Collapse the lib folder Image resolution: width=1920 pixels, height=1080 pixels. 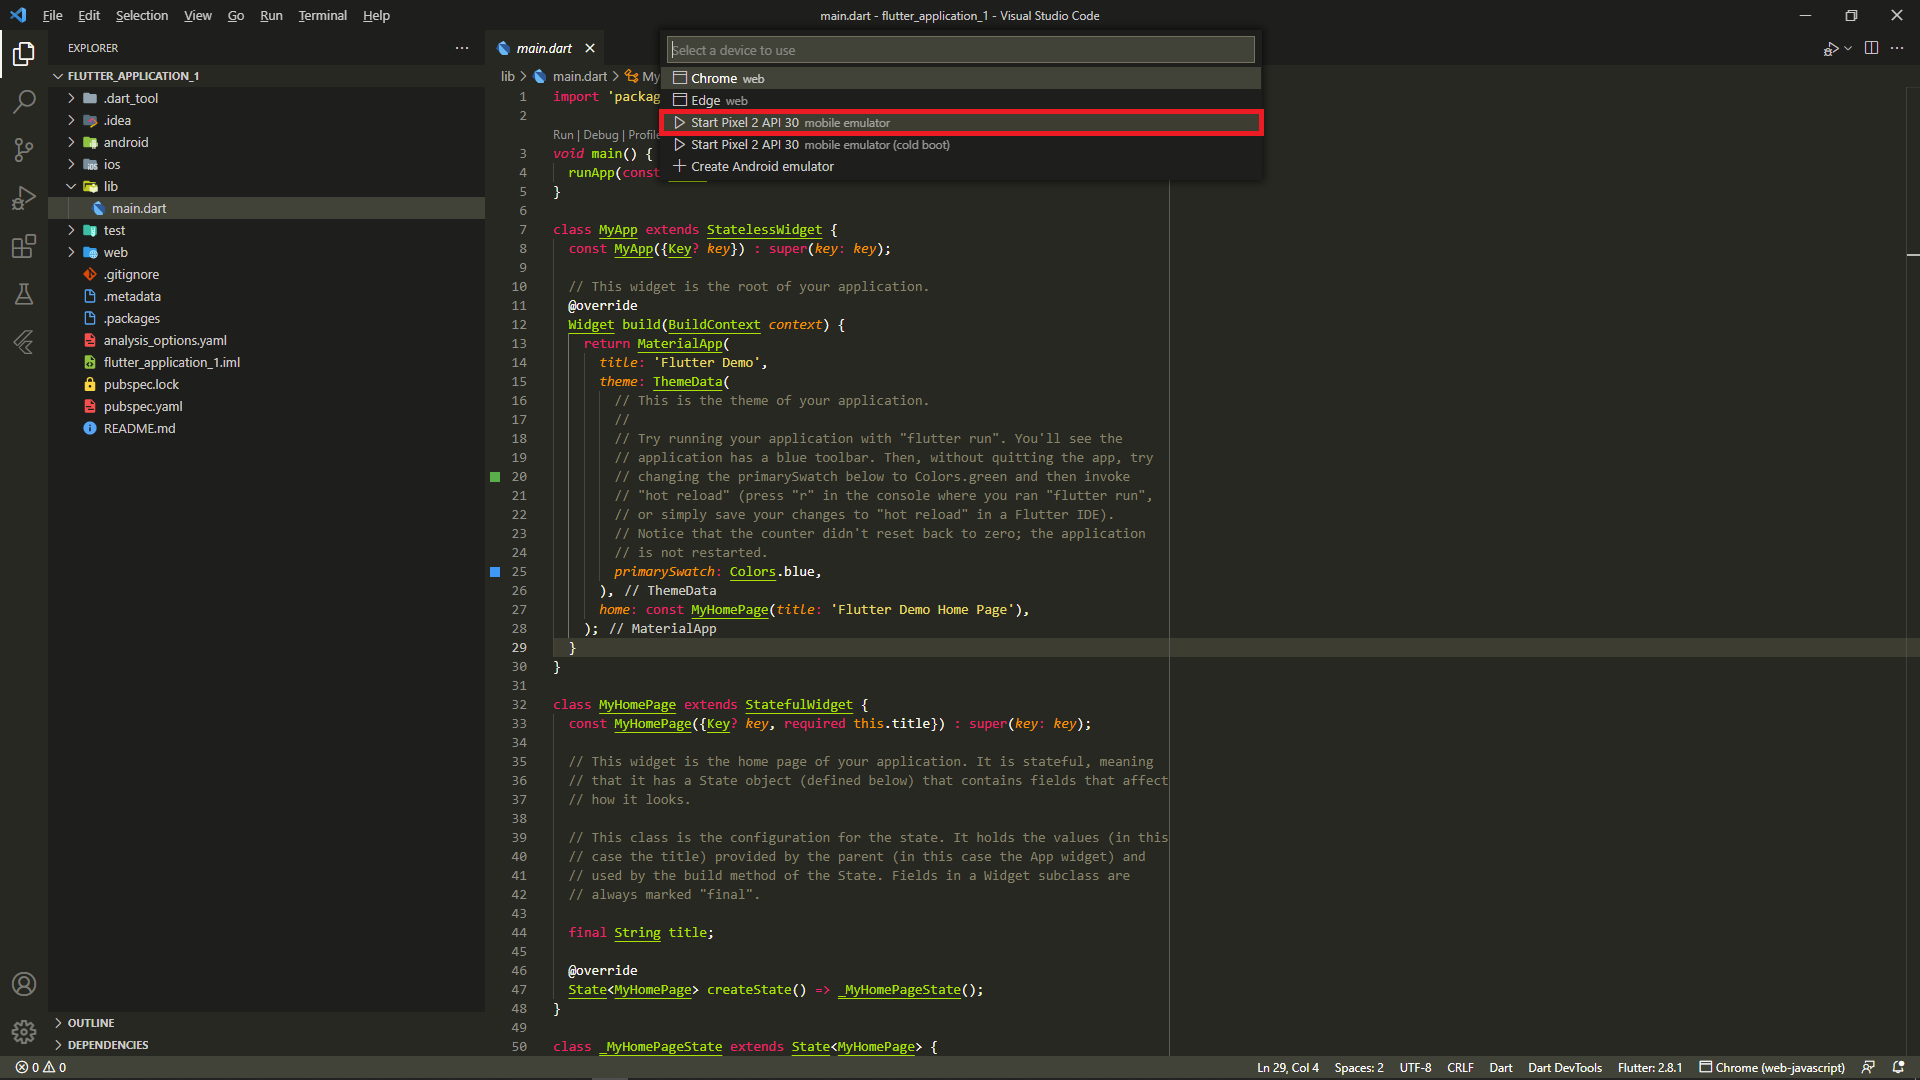(x=110, y=186)
